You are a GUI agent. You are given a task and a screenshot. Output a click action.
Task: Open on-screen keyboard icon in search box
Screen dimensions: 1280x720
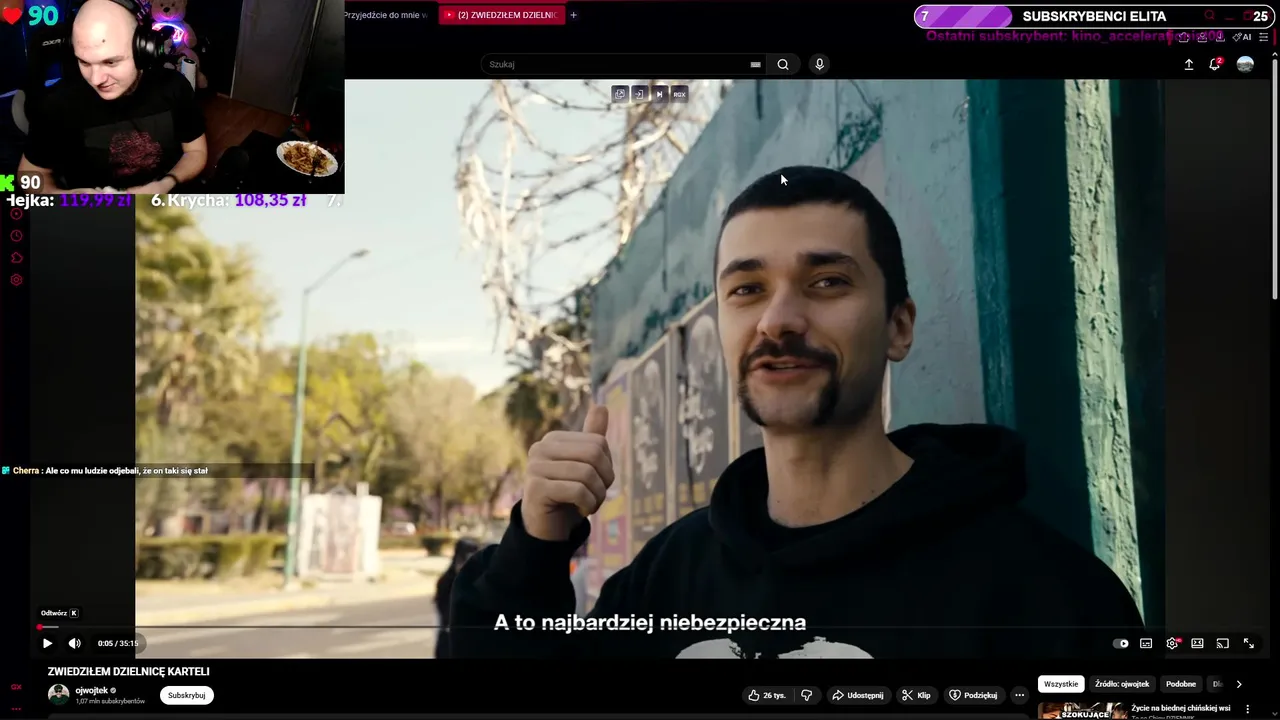(755, 64)
